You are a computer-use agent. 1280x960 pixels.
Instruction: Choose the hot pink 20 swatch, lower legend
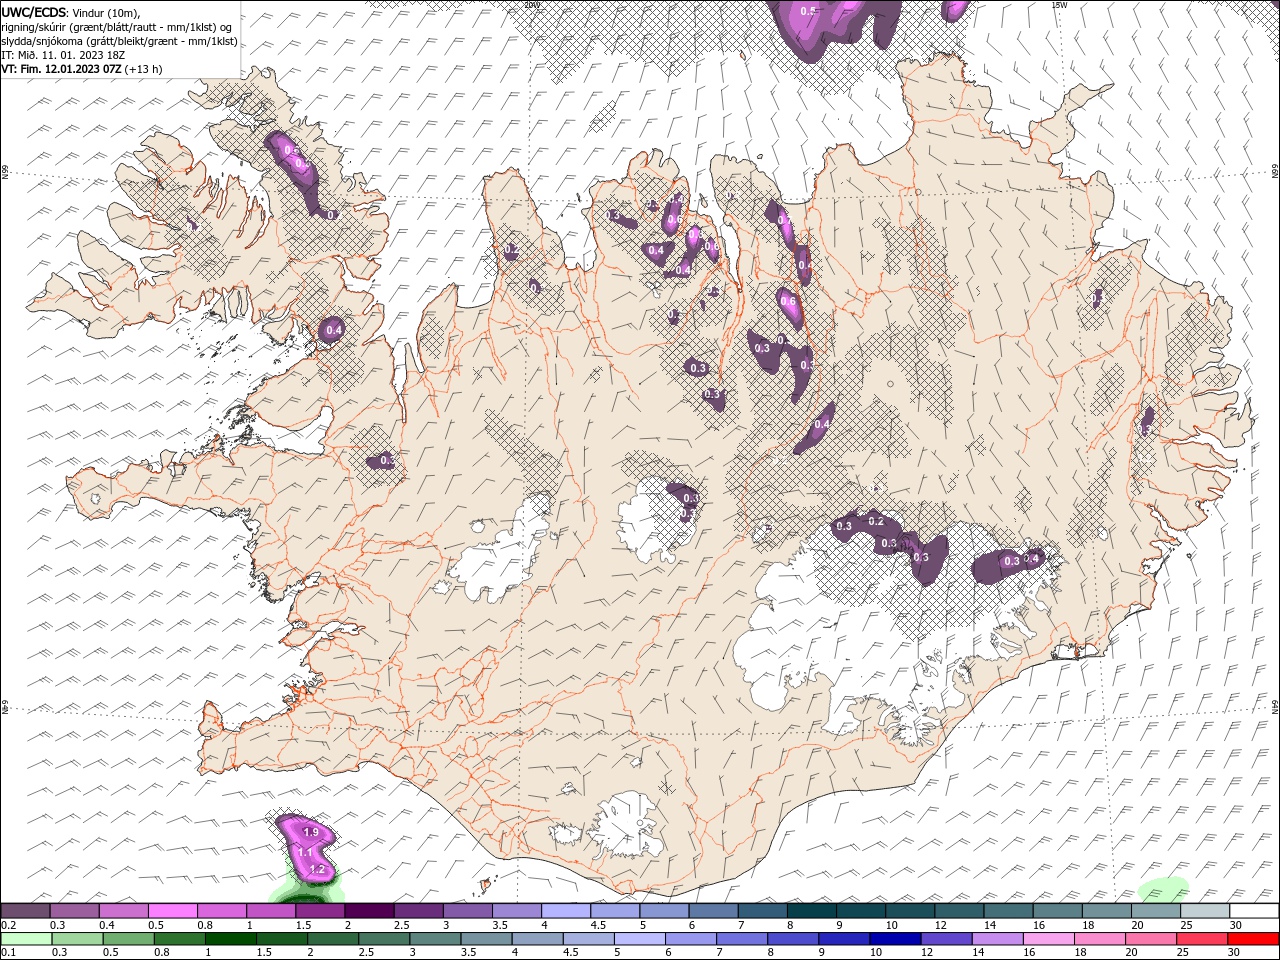pyautogui.click(x=1150, y=939)
